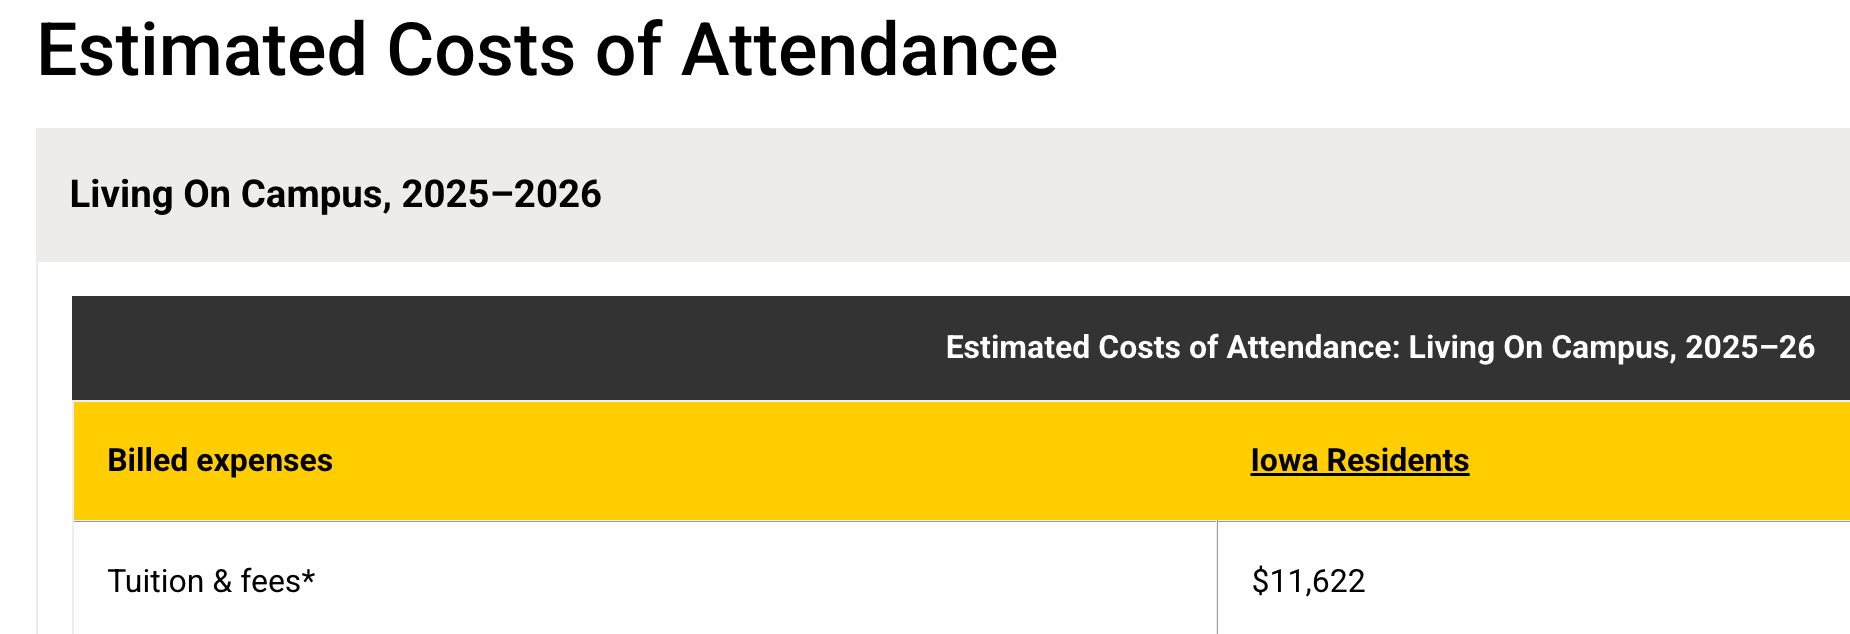This screenshot has width=1850, height=634.
Task: Click the word 'expenses' in the yellow header
Action: coord(264,460)
